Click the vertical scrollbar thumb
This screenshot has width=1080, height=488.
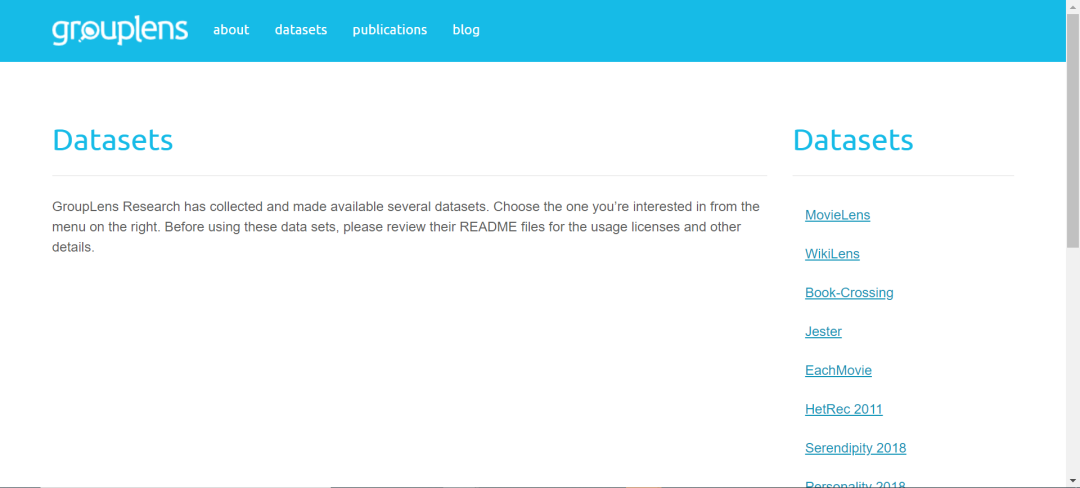[1073, 129]
